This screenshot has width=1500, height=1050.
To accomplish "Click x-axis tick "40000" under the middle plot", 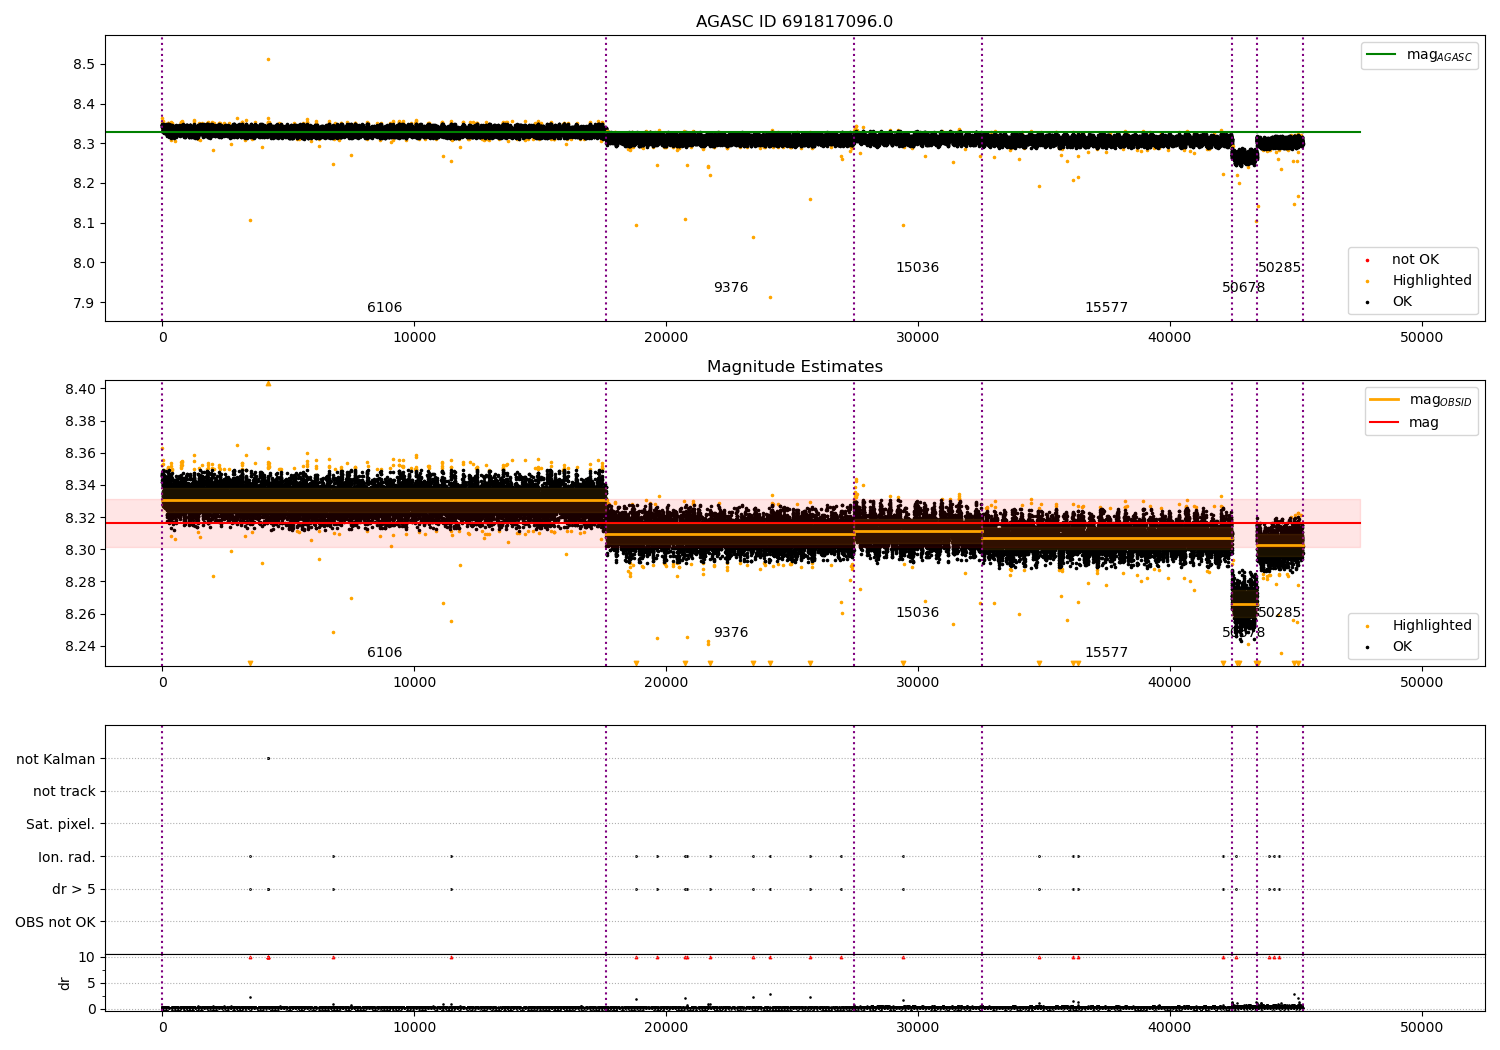I will click(x=1169, y=683).
